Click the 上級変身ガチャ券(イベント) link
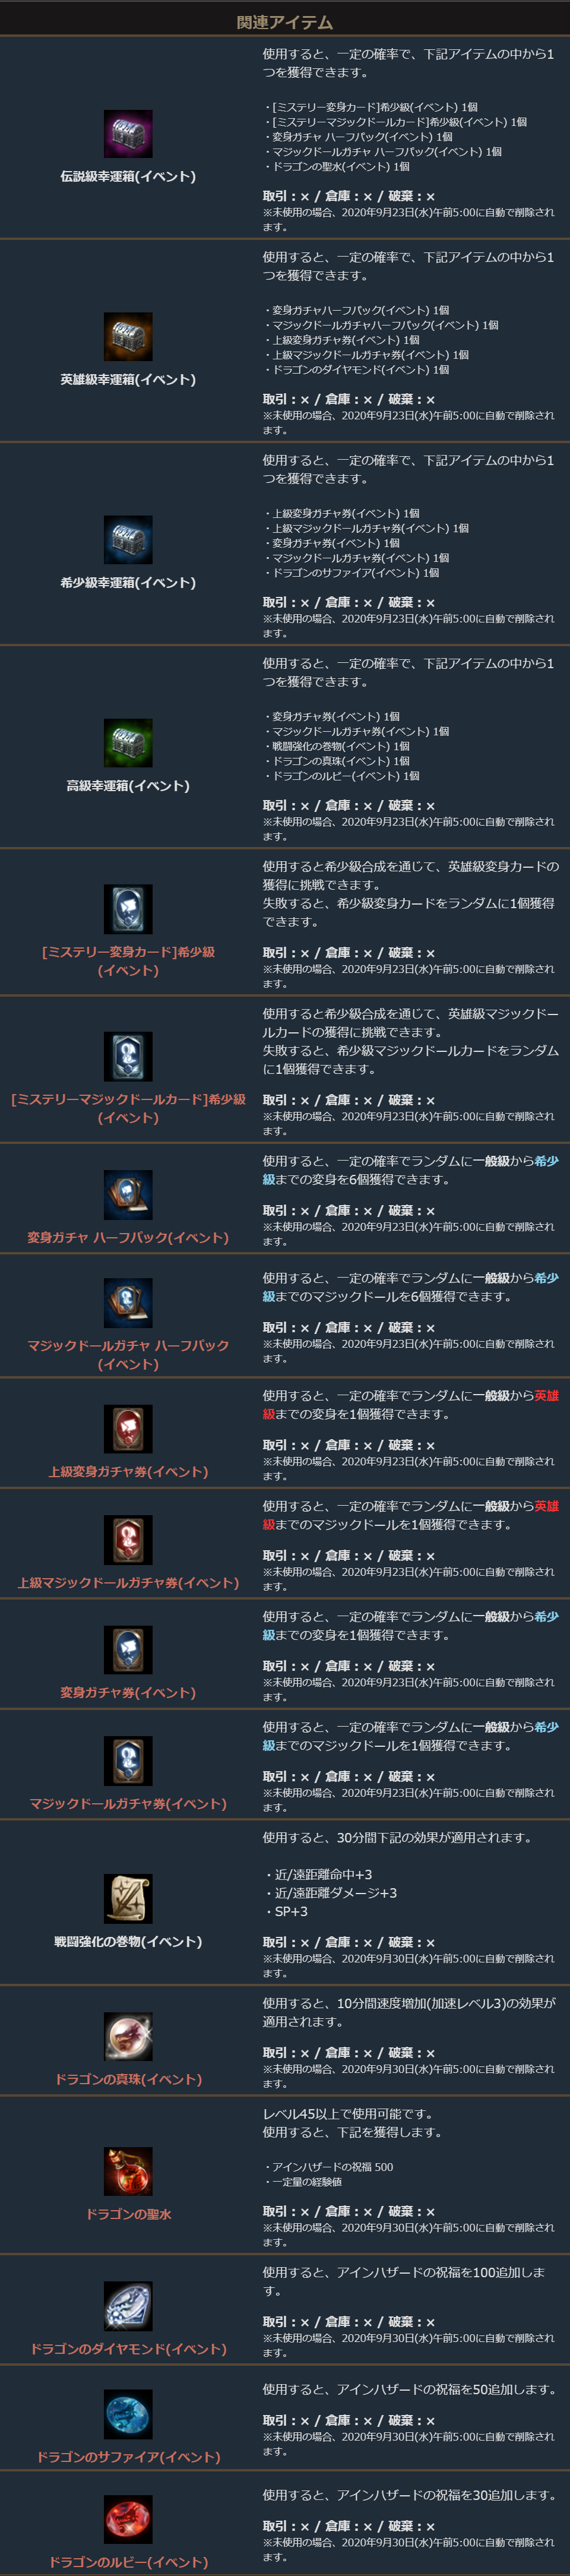 (x=128, y=1472)
